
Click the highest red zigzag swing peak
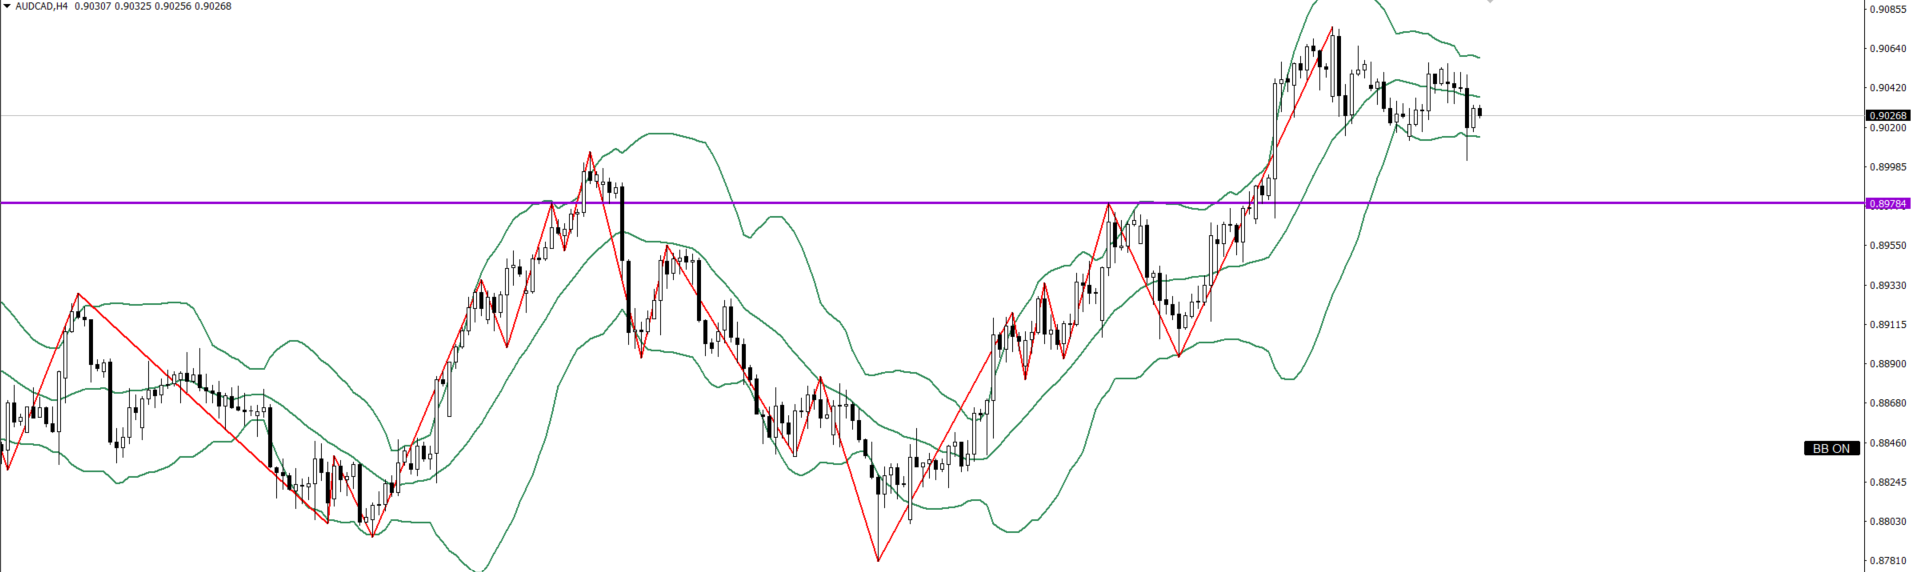[1332, 28]
